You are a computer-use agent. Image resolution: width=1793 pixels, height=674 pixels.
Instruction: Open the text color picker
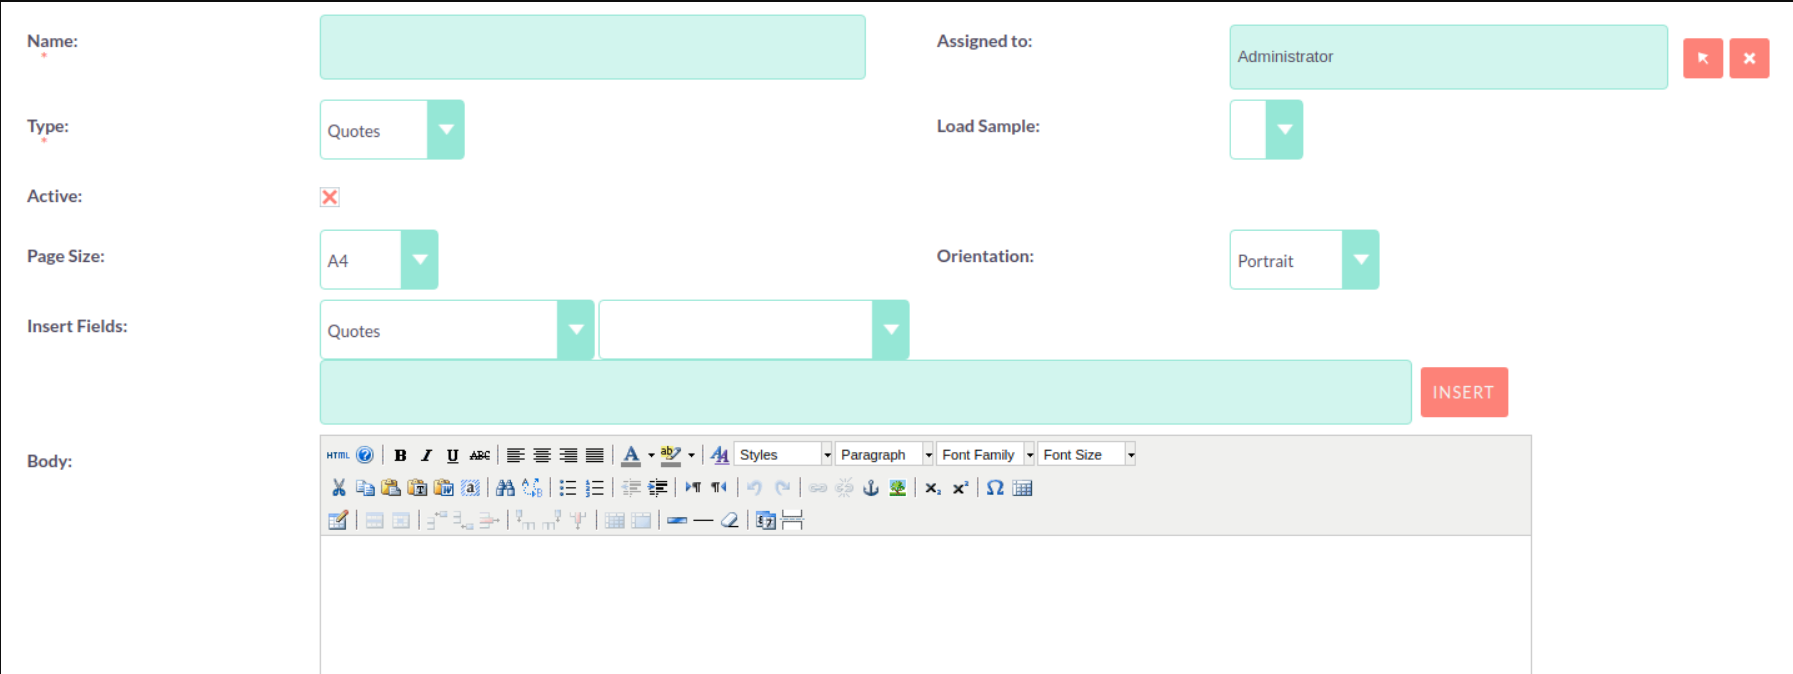coord(651,455)
